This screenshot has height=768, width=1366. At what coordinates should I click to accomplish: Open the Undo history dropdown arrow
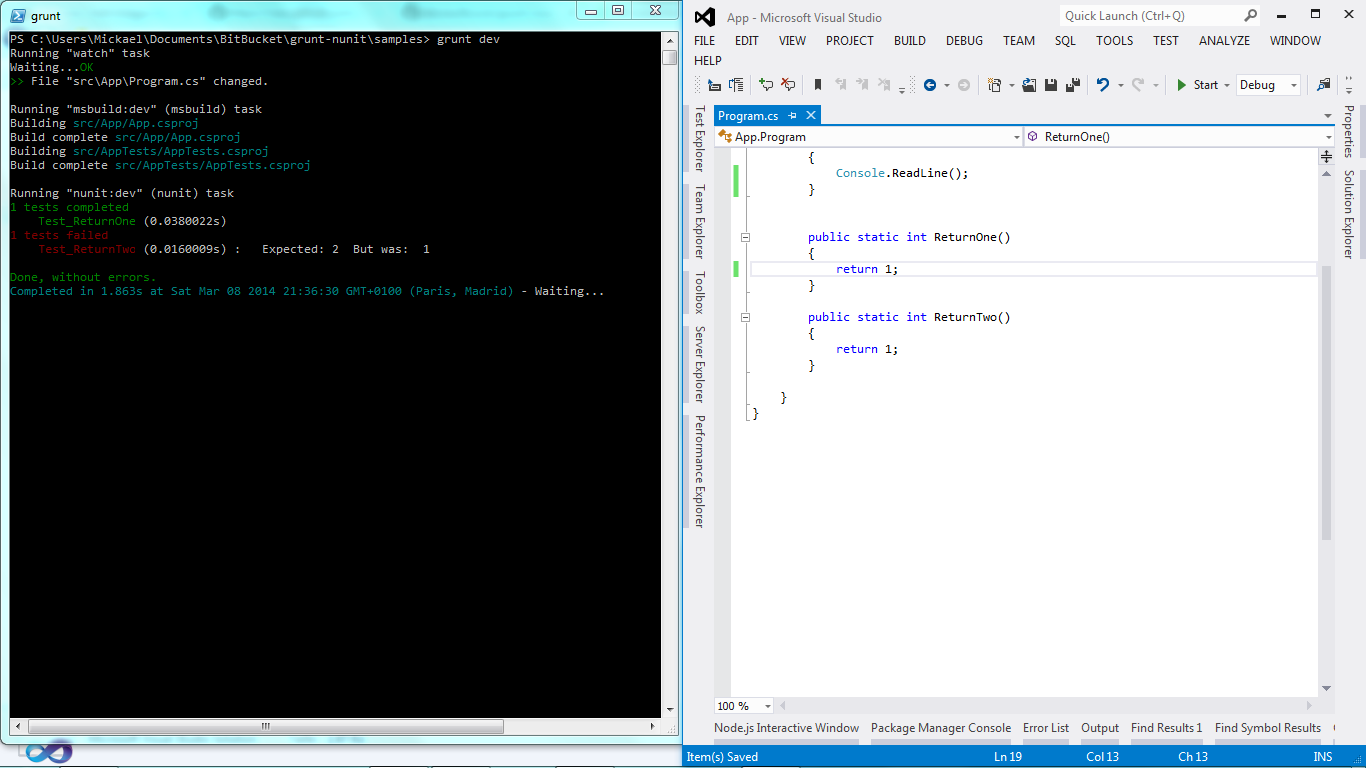click(x=1120, y=85)
